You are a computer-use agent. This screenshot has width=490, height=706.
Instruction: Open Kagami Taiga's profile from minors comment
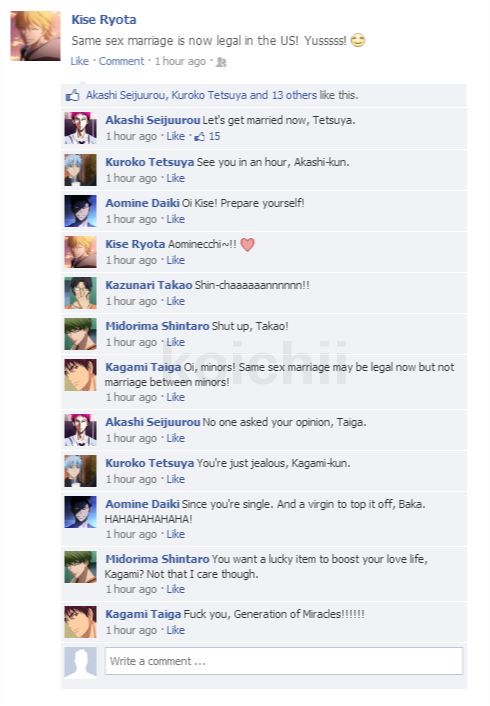pos(143,367)
